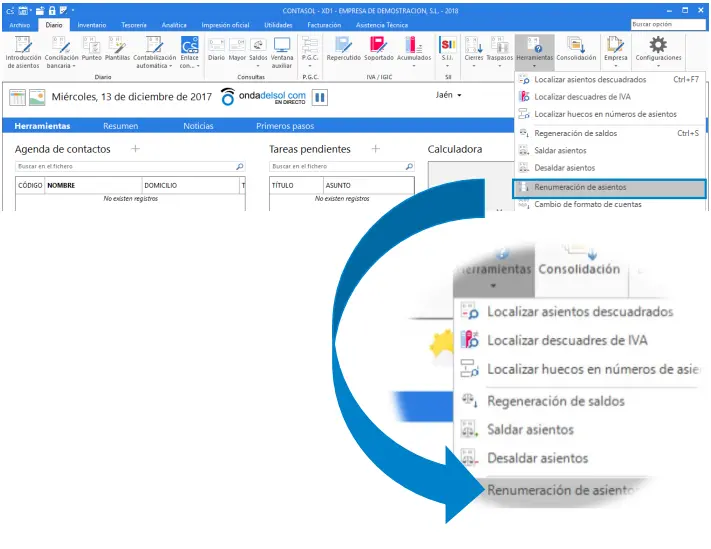Expand the P.G.C. dropdown

pos(310,66)
